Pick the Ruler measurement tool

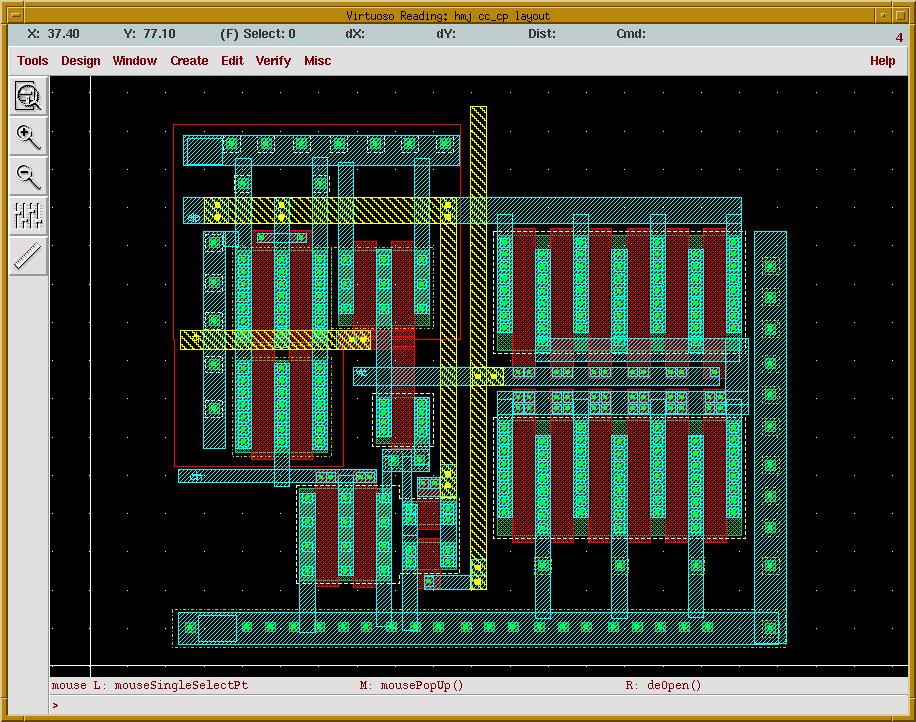click(x=29, y=256)
